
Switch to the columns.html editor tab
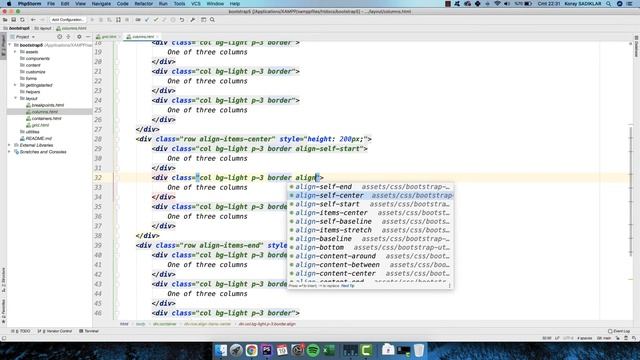(142, 37)
